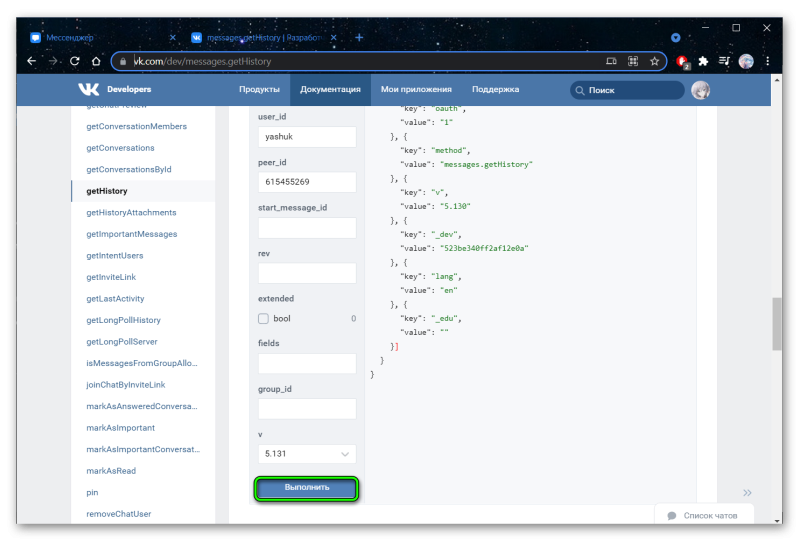Image resolution: width=800 pixels, height=541 pixels.
Task: Click the fields input box
Action: click(307, 363)
